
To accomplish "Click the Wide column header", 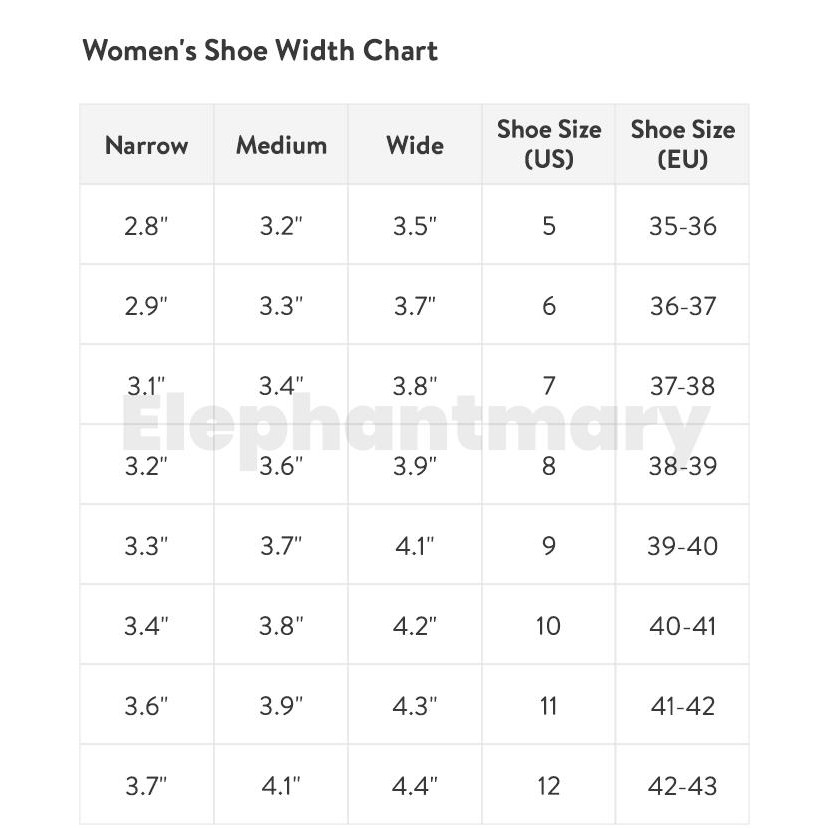I will pos(415,145).
